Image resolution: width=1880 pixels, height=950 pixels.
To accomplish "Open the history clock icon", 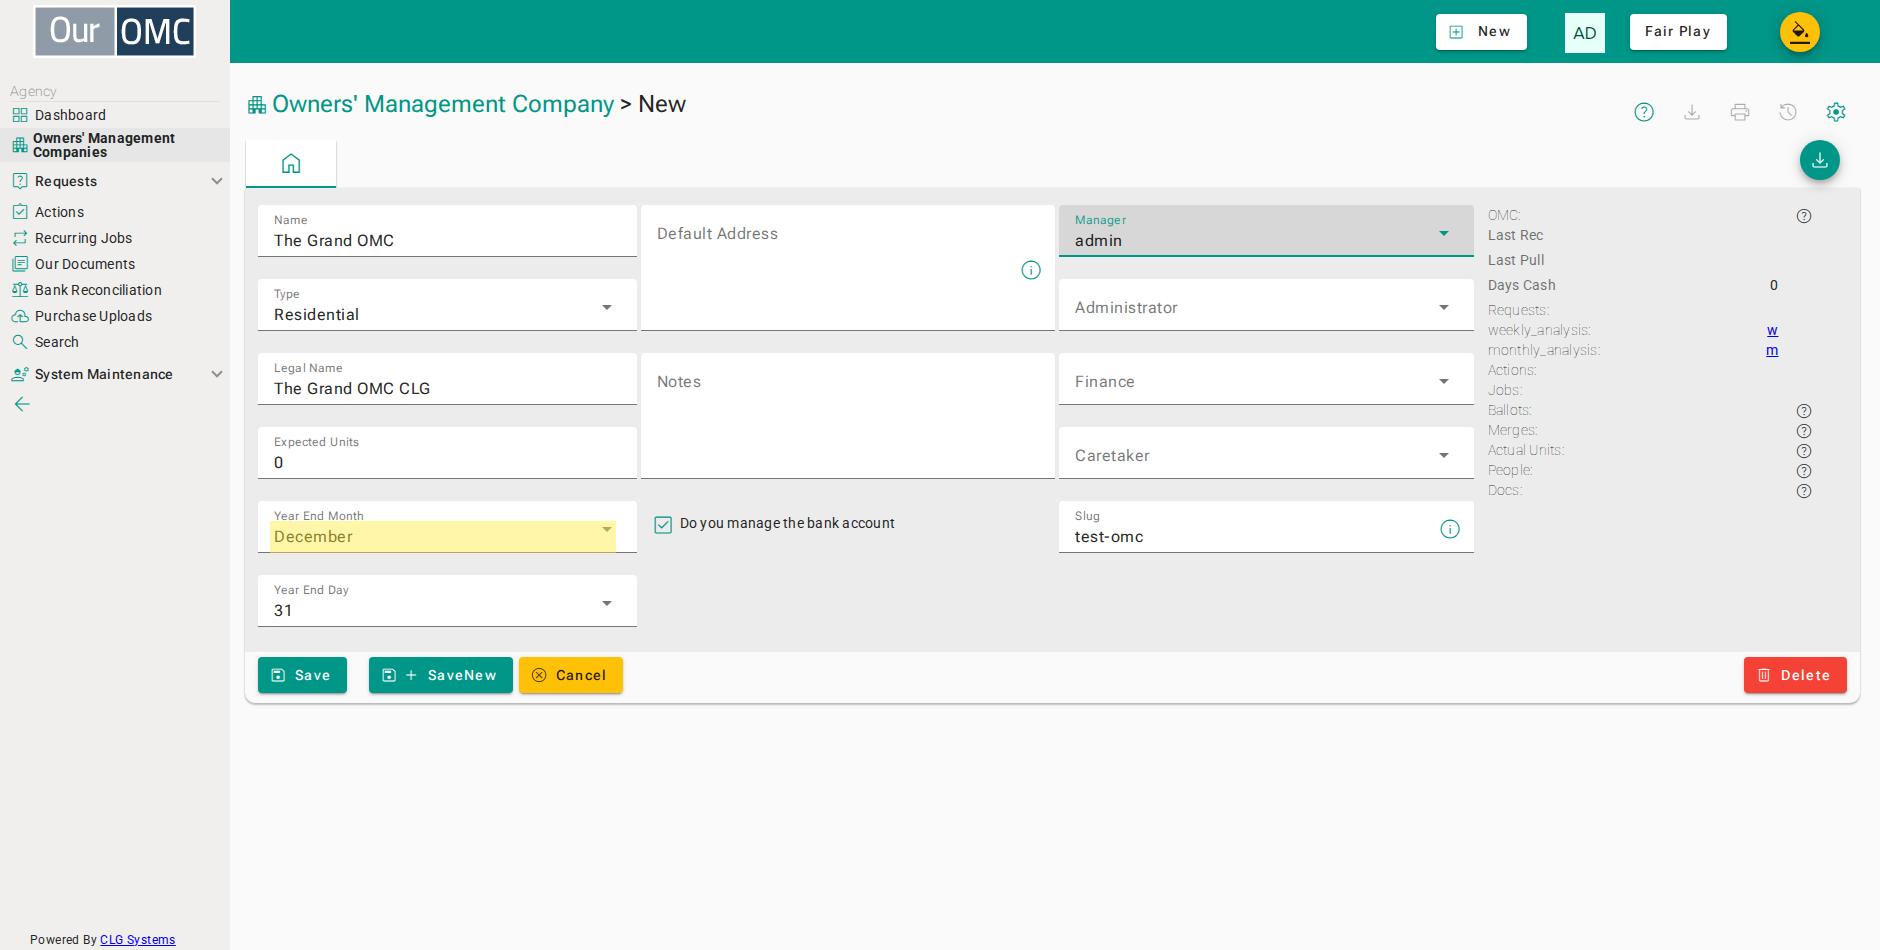I will tap(1788, 112).
